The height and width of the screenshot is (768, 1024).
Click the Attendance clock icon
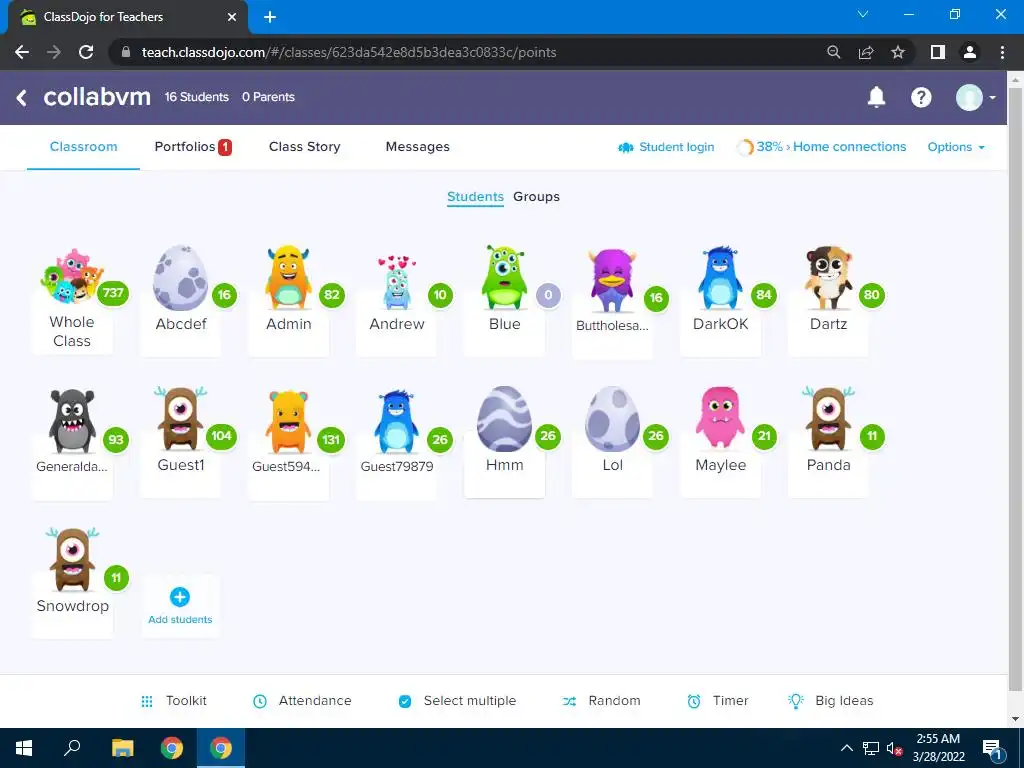[260, 701]
